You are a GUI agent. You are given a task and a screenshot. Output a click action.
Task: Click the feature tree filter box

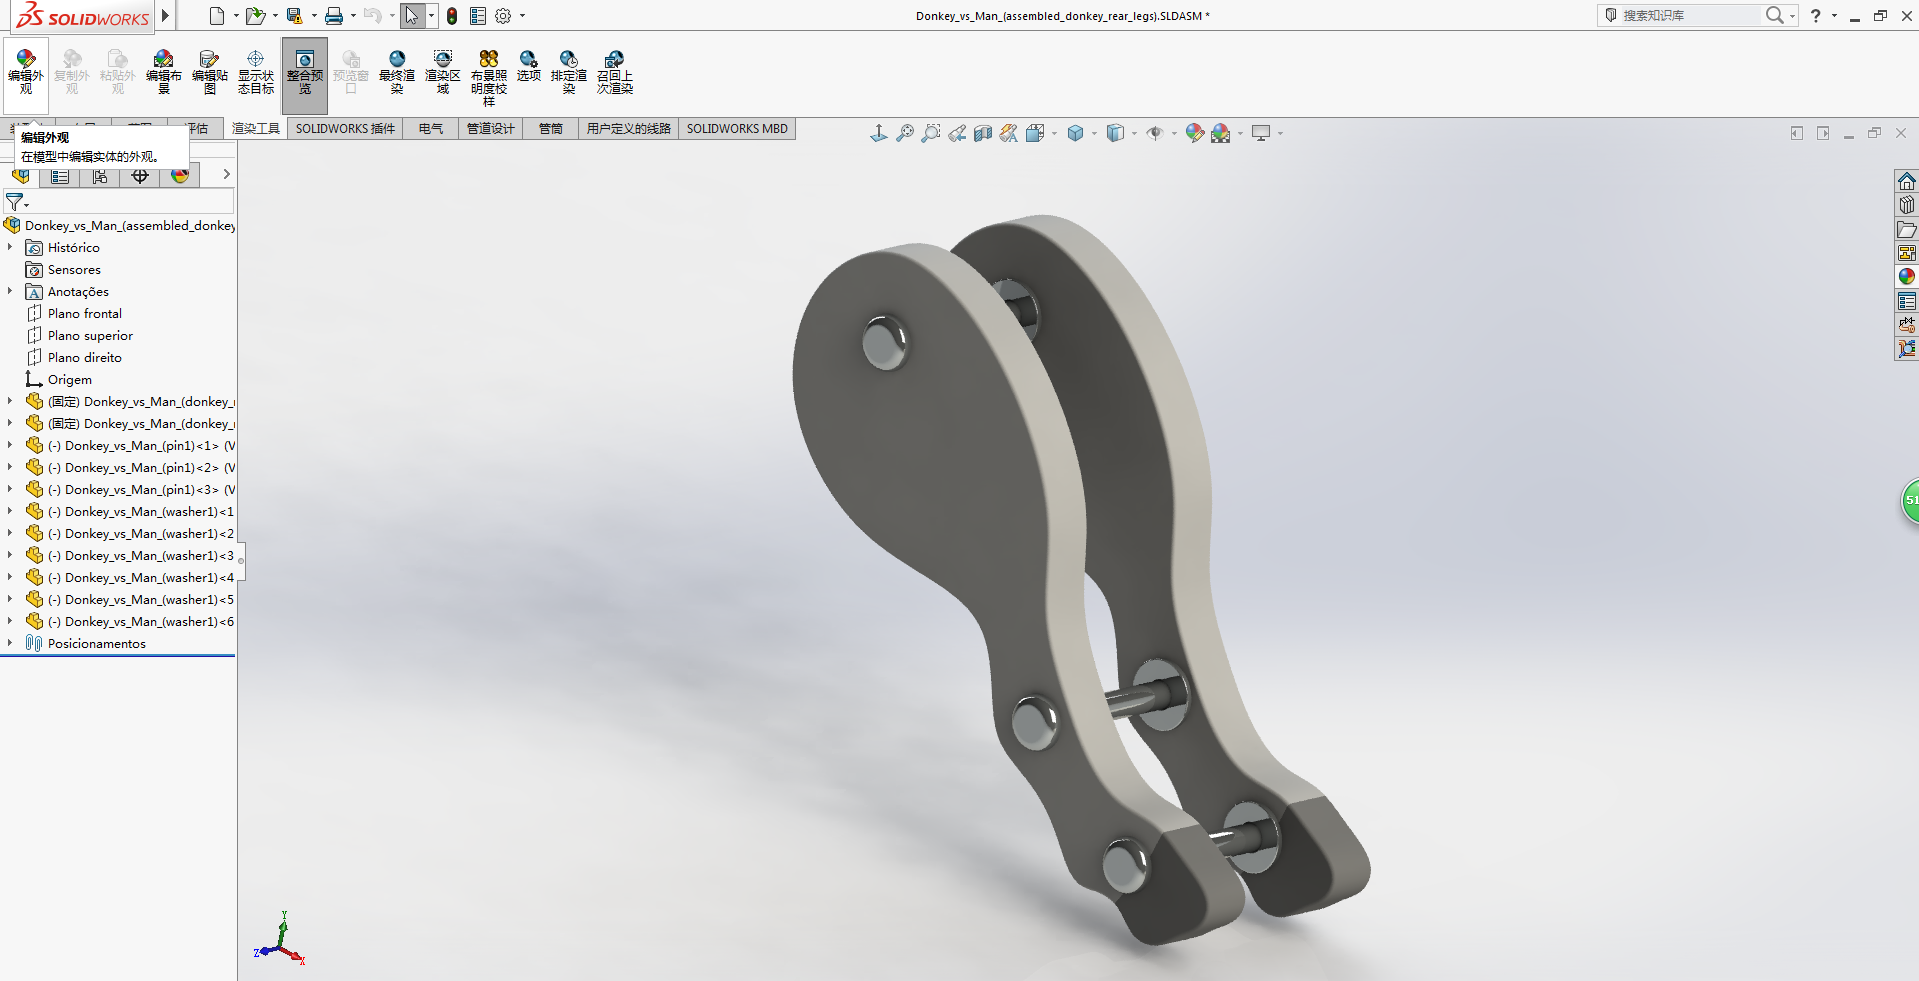[119, 202]
